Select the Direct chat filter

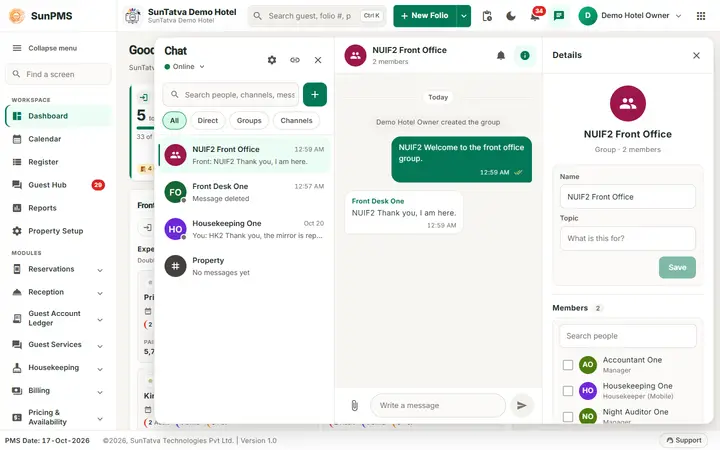[208, 121]
